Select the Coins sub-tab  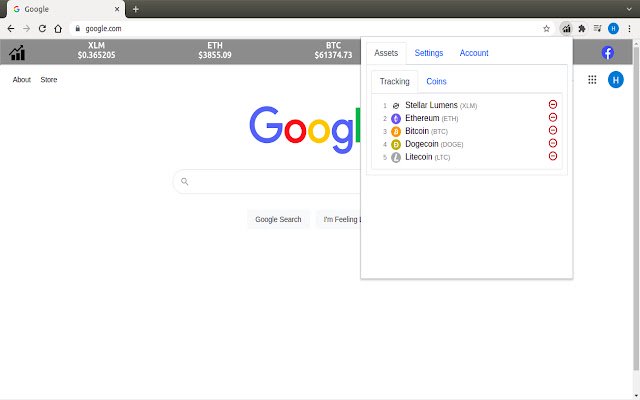(436, 81)
